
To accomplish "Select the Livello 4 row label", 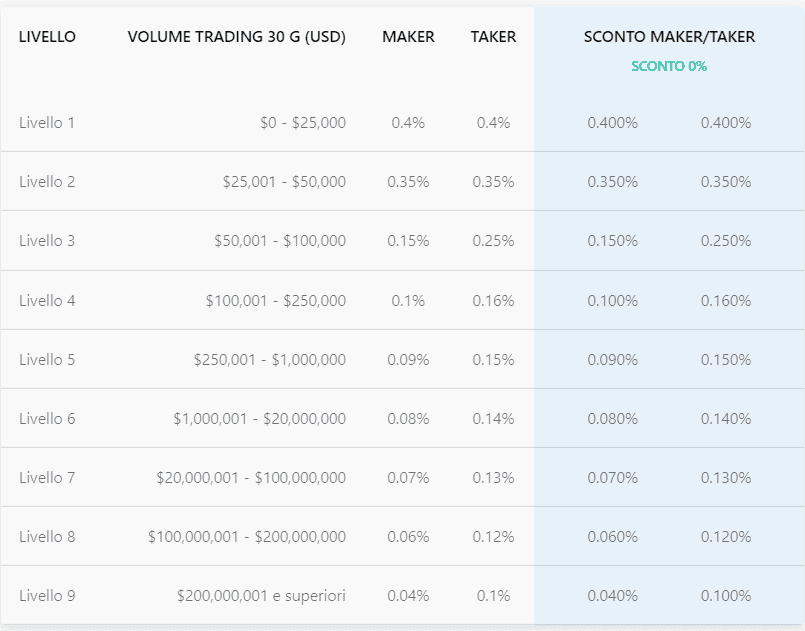I will [x=47, y=300].
